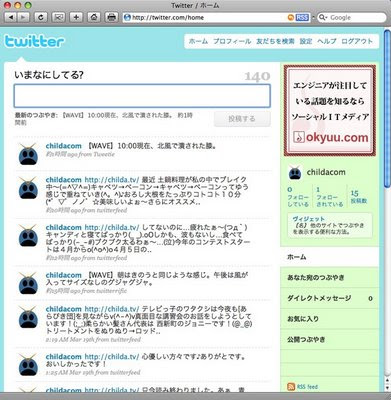
Task: Click the childacom avatar in the sidebar
Action: point(295,172)
